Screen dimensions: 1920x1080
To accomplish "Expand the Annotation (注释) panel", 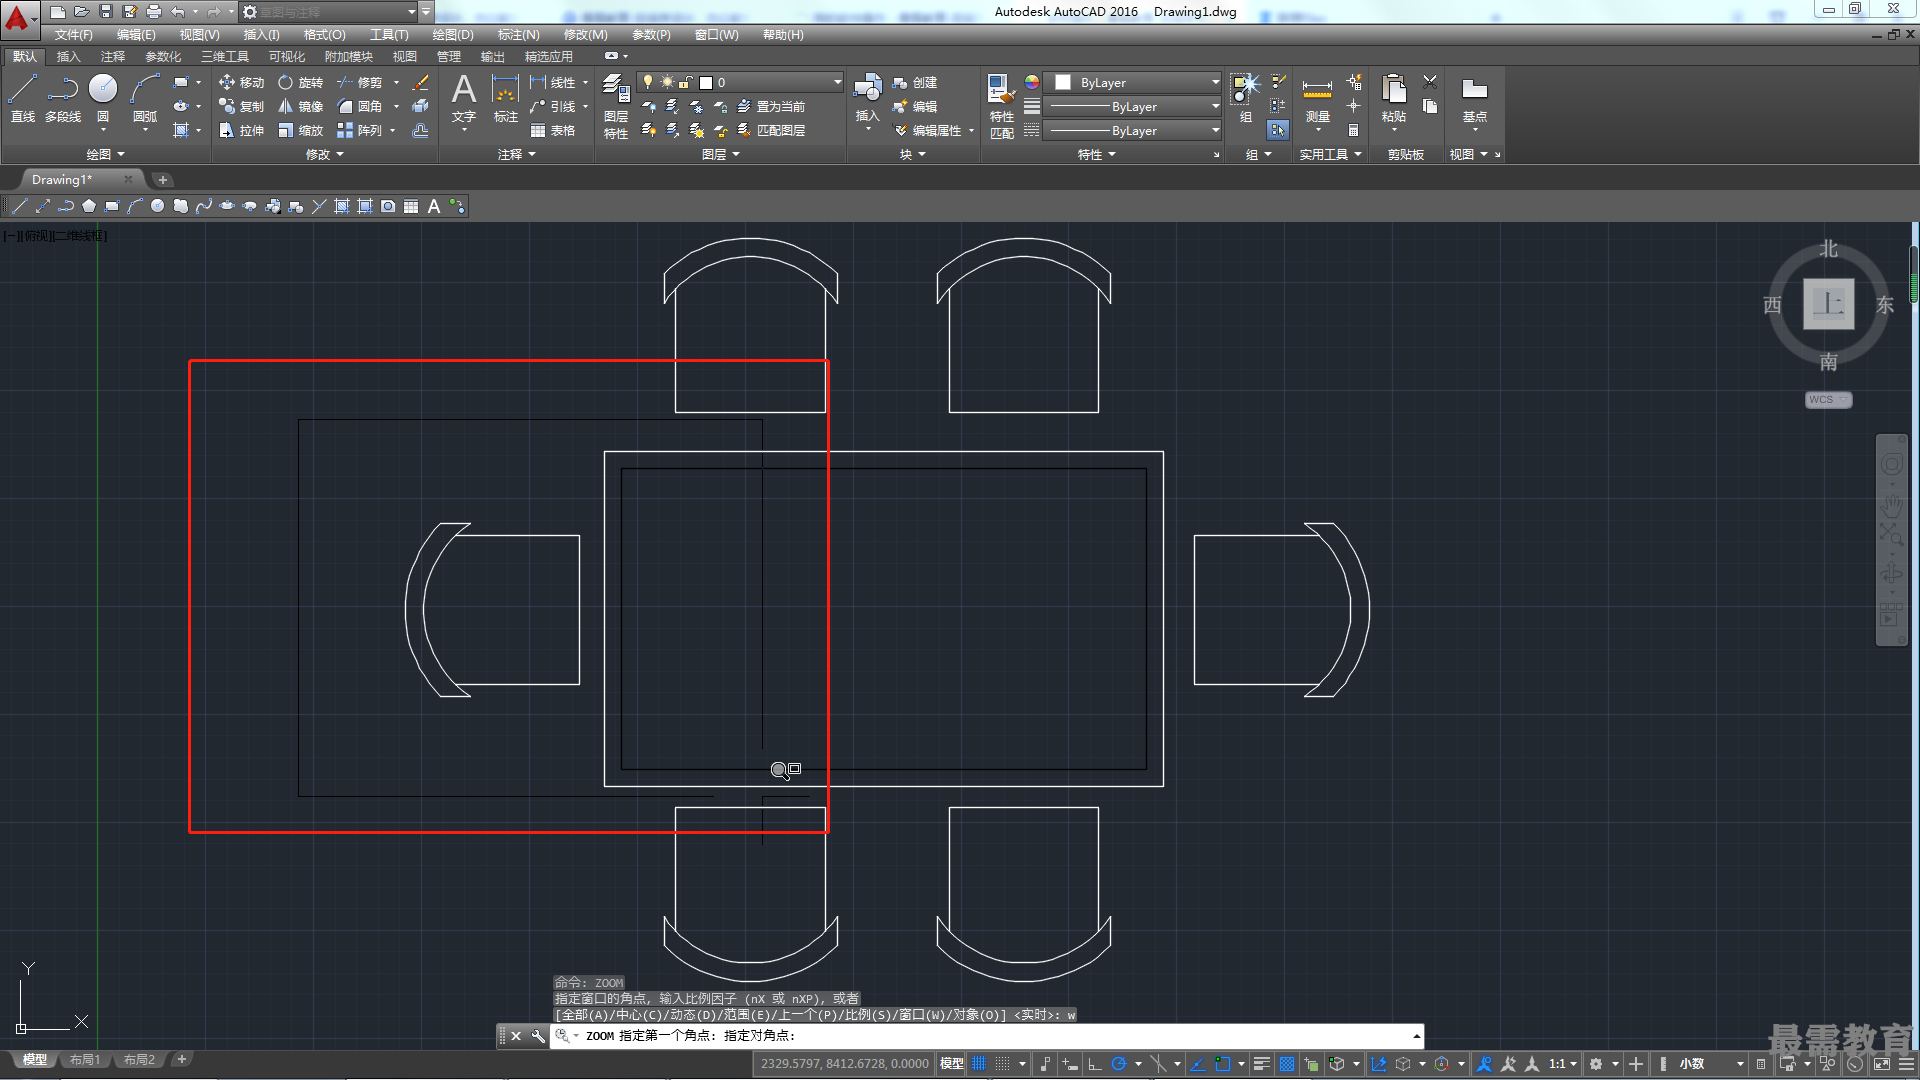I will 516,154.
